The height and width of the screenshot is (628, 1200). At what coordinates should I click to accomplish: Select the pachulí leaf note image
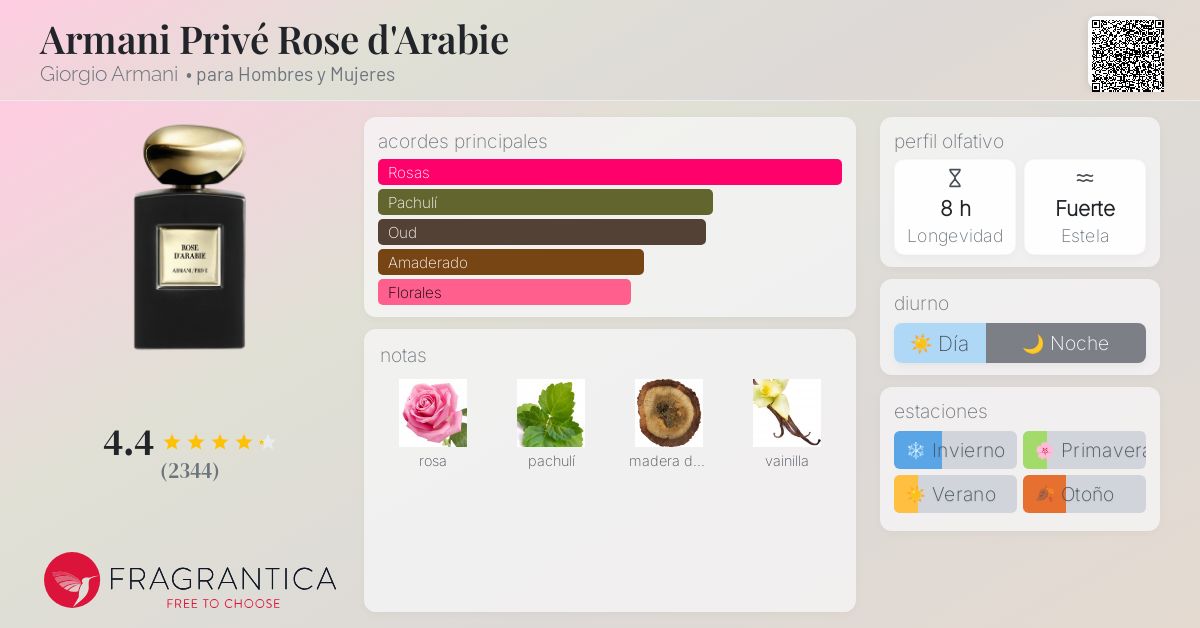(551, 413)
